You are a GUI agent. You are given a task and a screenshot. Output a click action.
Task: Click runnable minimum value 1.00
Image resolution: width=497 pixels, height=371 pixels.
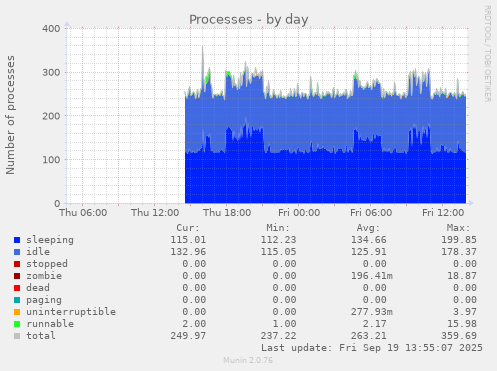(x=284, y=324)
